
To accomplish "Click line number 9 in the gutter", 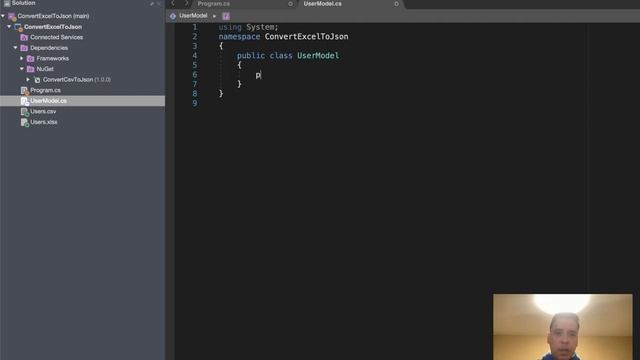I will (x=195, y=103).
